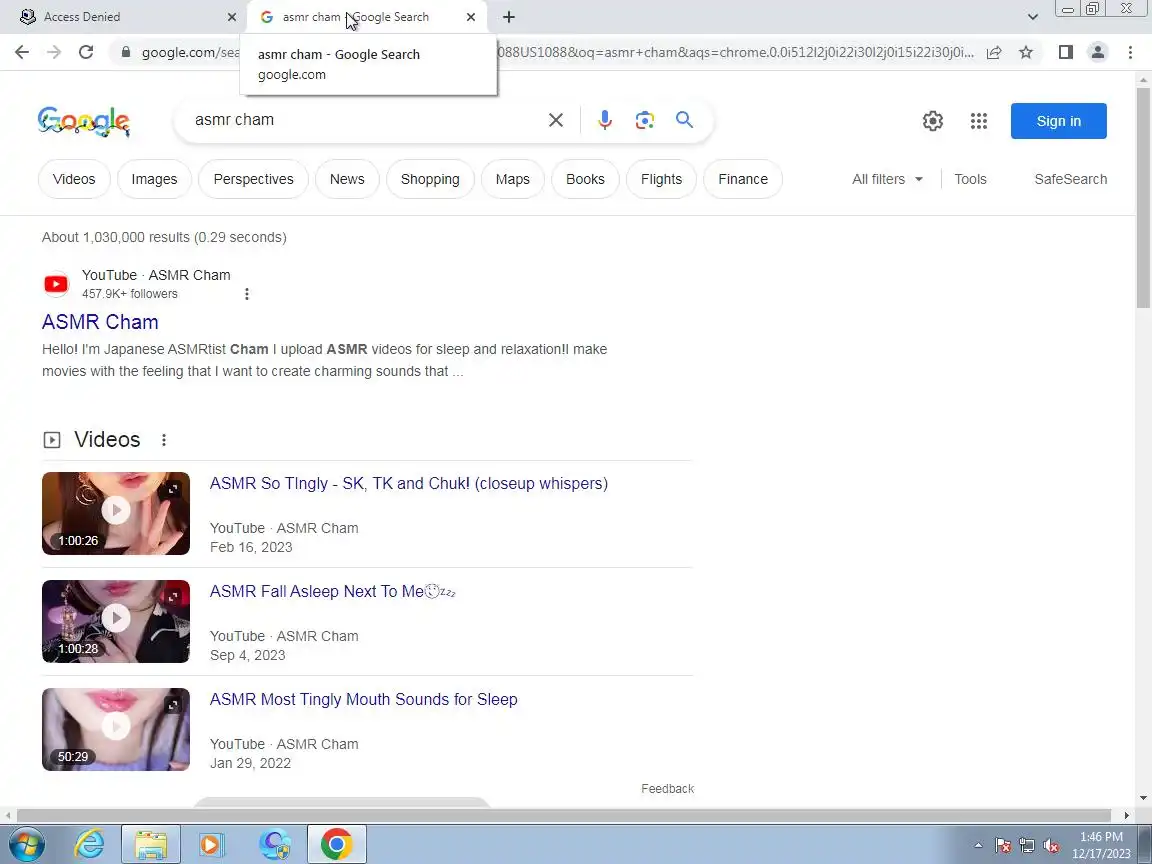
Task: Open a new tab with plus button
Action: (508, 17)
